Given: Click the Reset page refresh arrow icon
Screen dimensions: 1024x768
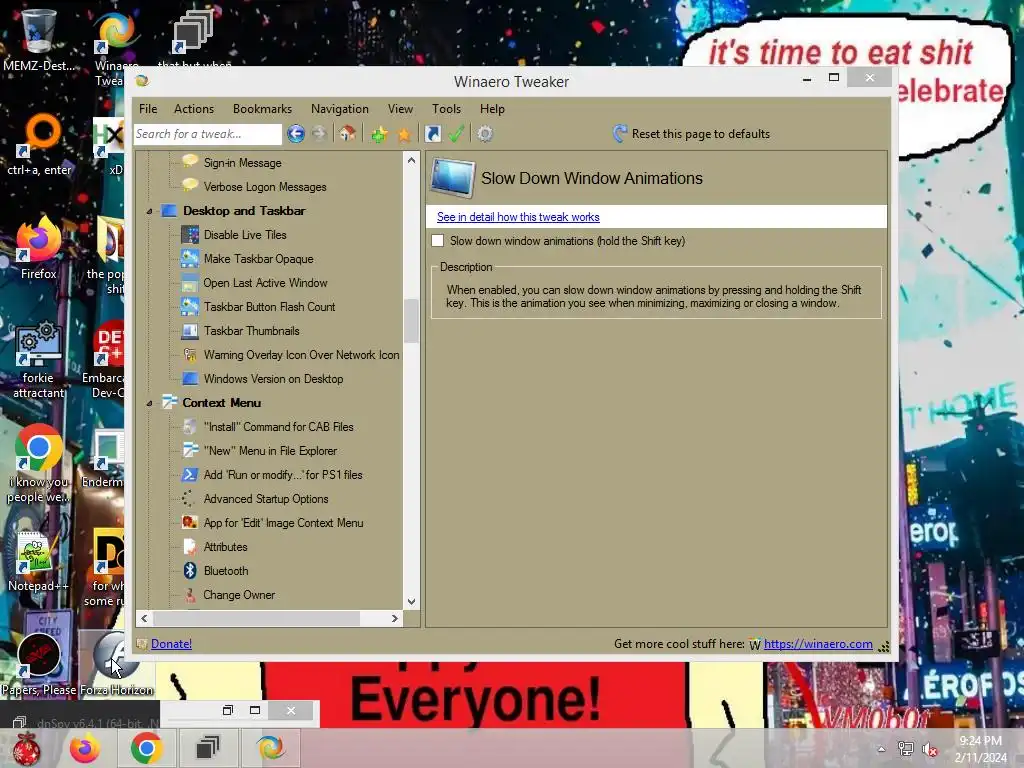Looking at the screenshot, I should (x=619, y=134).
